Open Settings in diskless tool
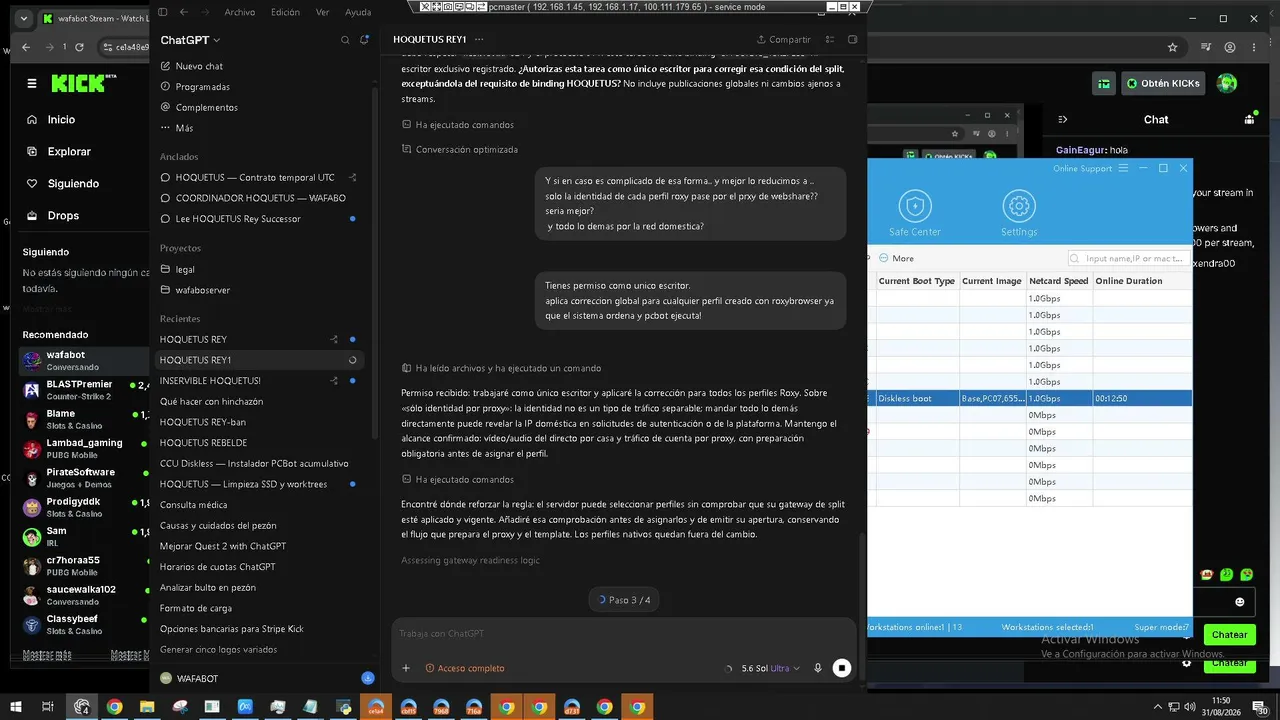Image resolution: width=1280 pixels, height=720 pixels. click(1019, 215)
